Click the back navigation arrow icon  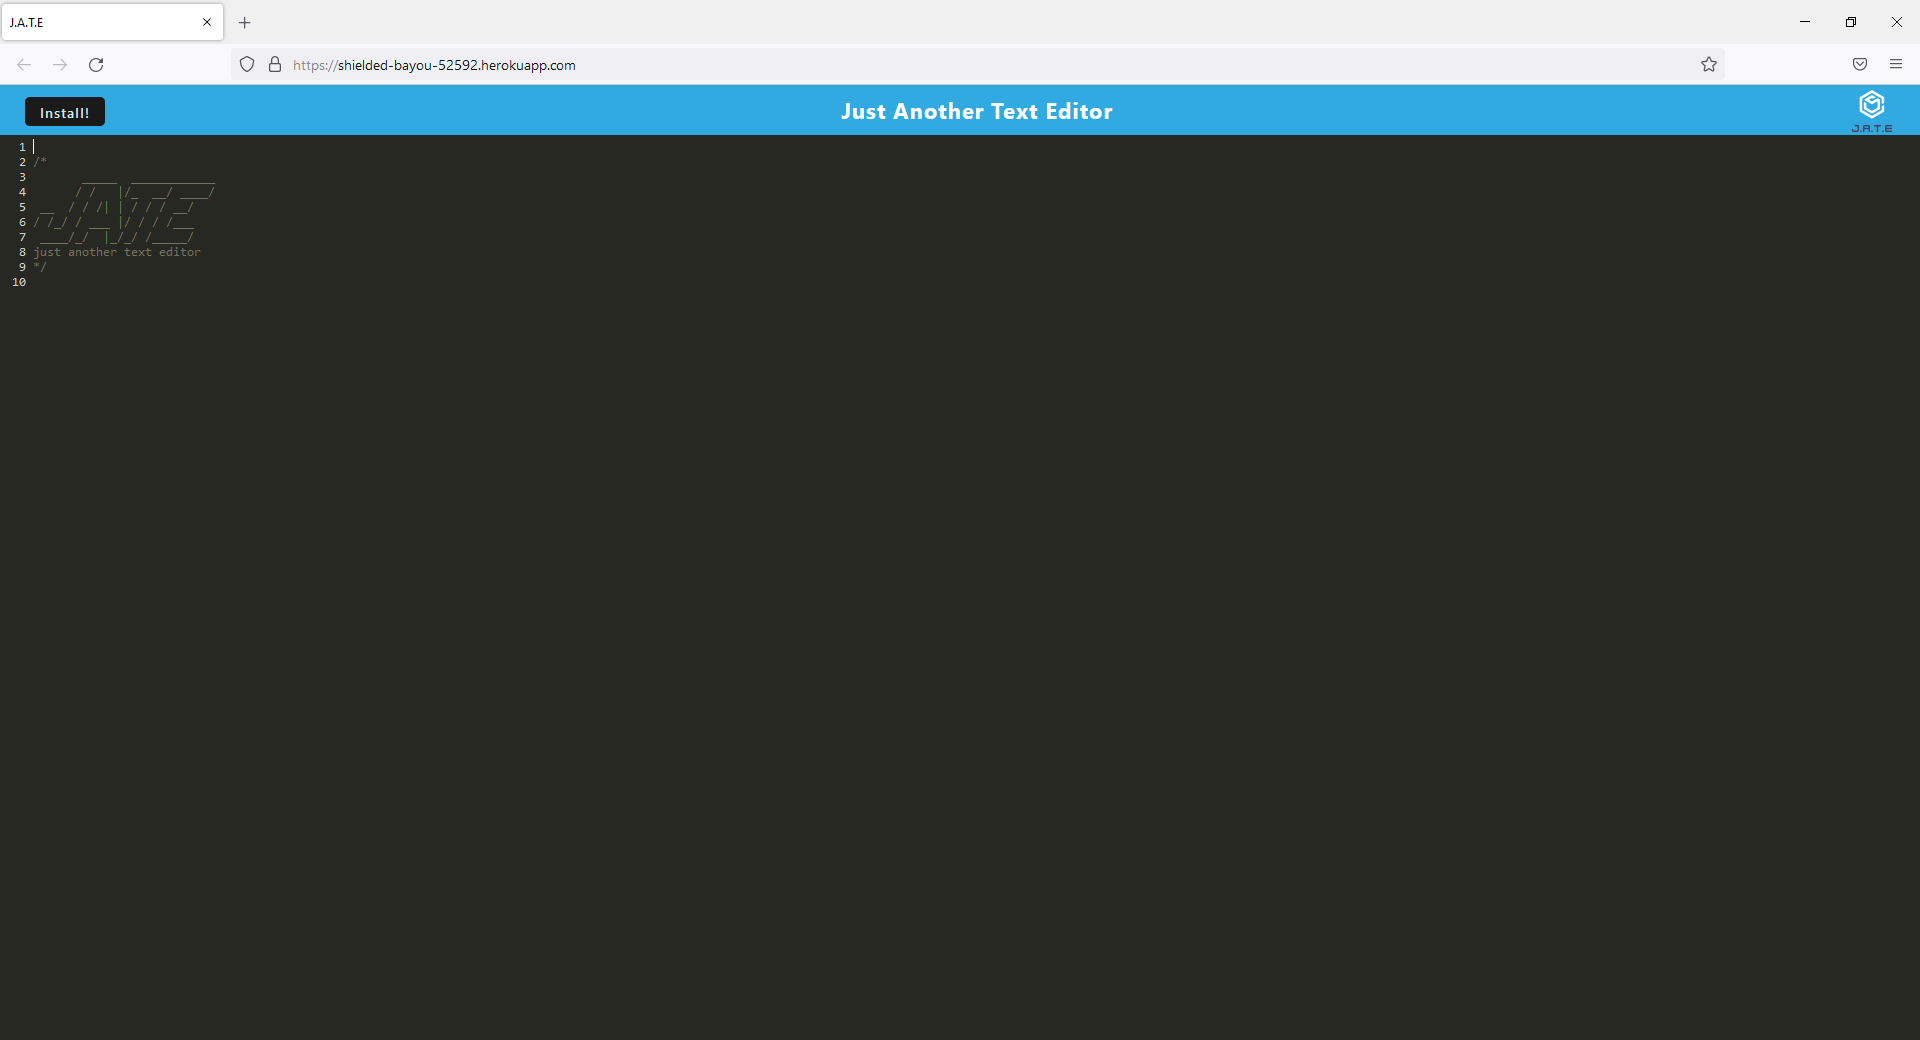(23, 64)
